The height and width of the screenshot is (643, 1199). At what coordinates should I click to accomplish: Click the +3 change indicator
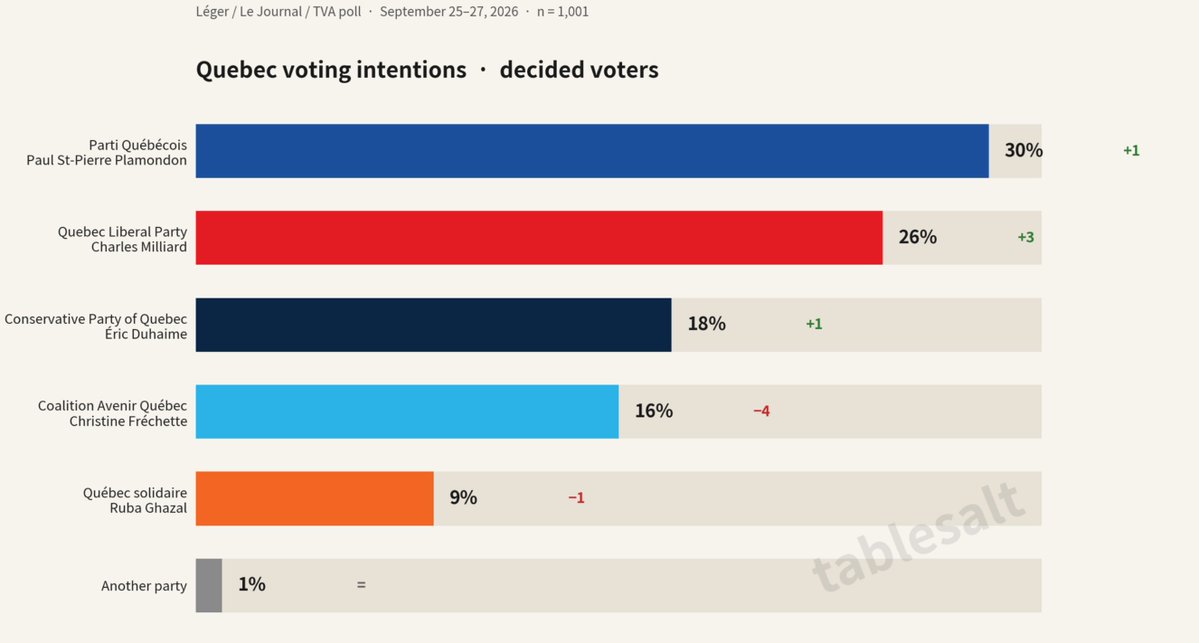(1025, 237)
